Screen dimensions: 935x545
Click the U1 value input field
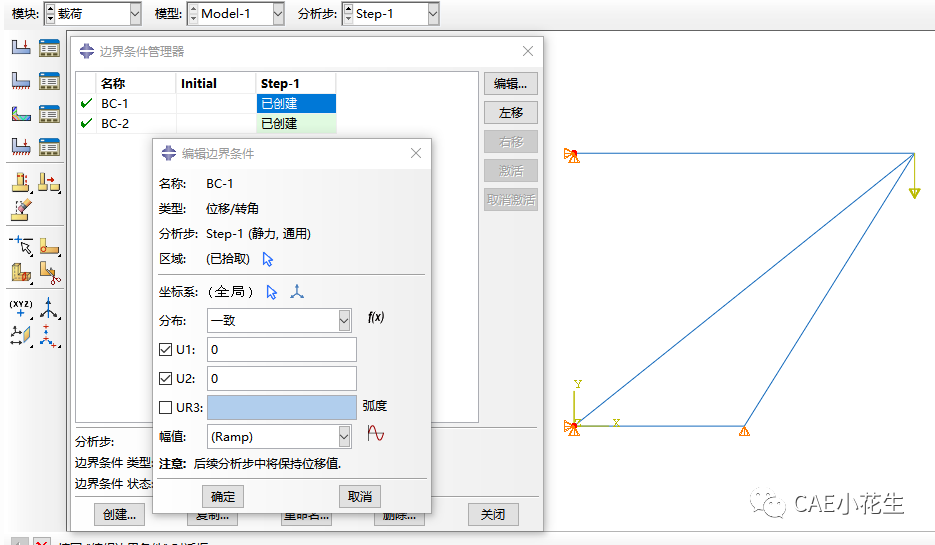click(282, 350)
